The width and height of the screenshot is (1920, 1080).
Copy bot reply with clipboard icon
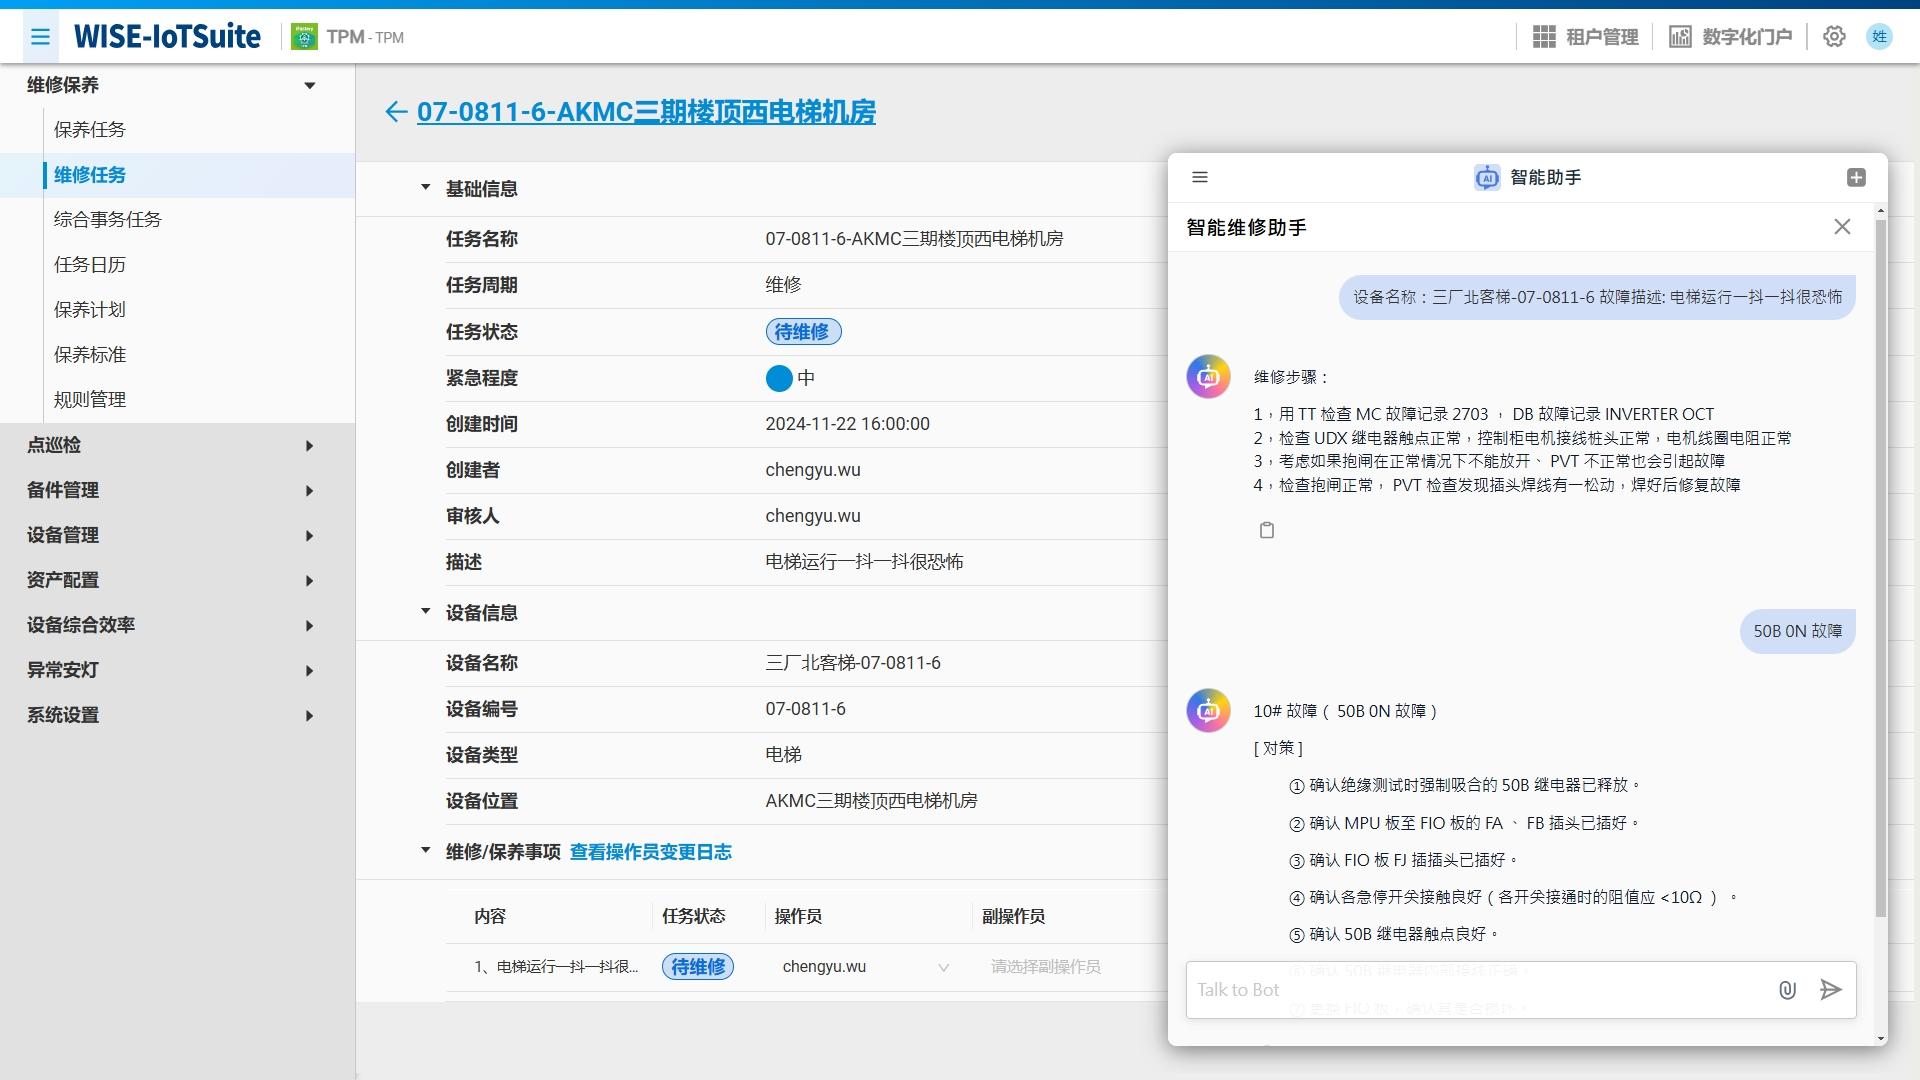tap(1267, 530)
